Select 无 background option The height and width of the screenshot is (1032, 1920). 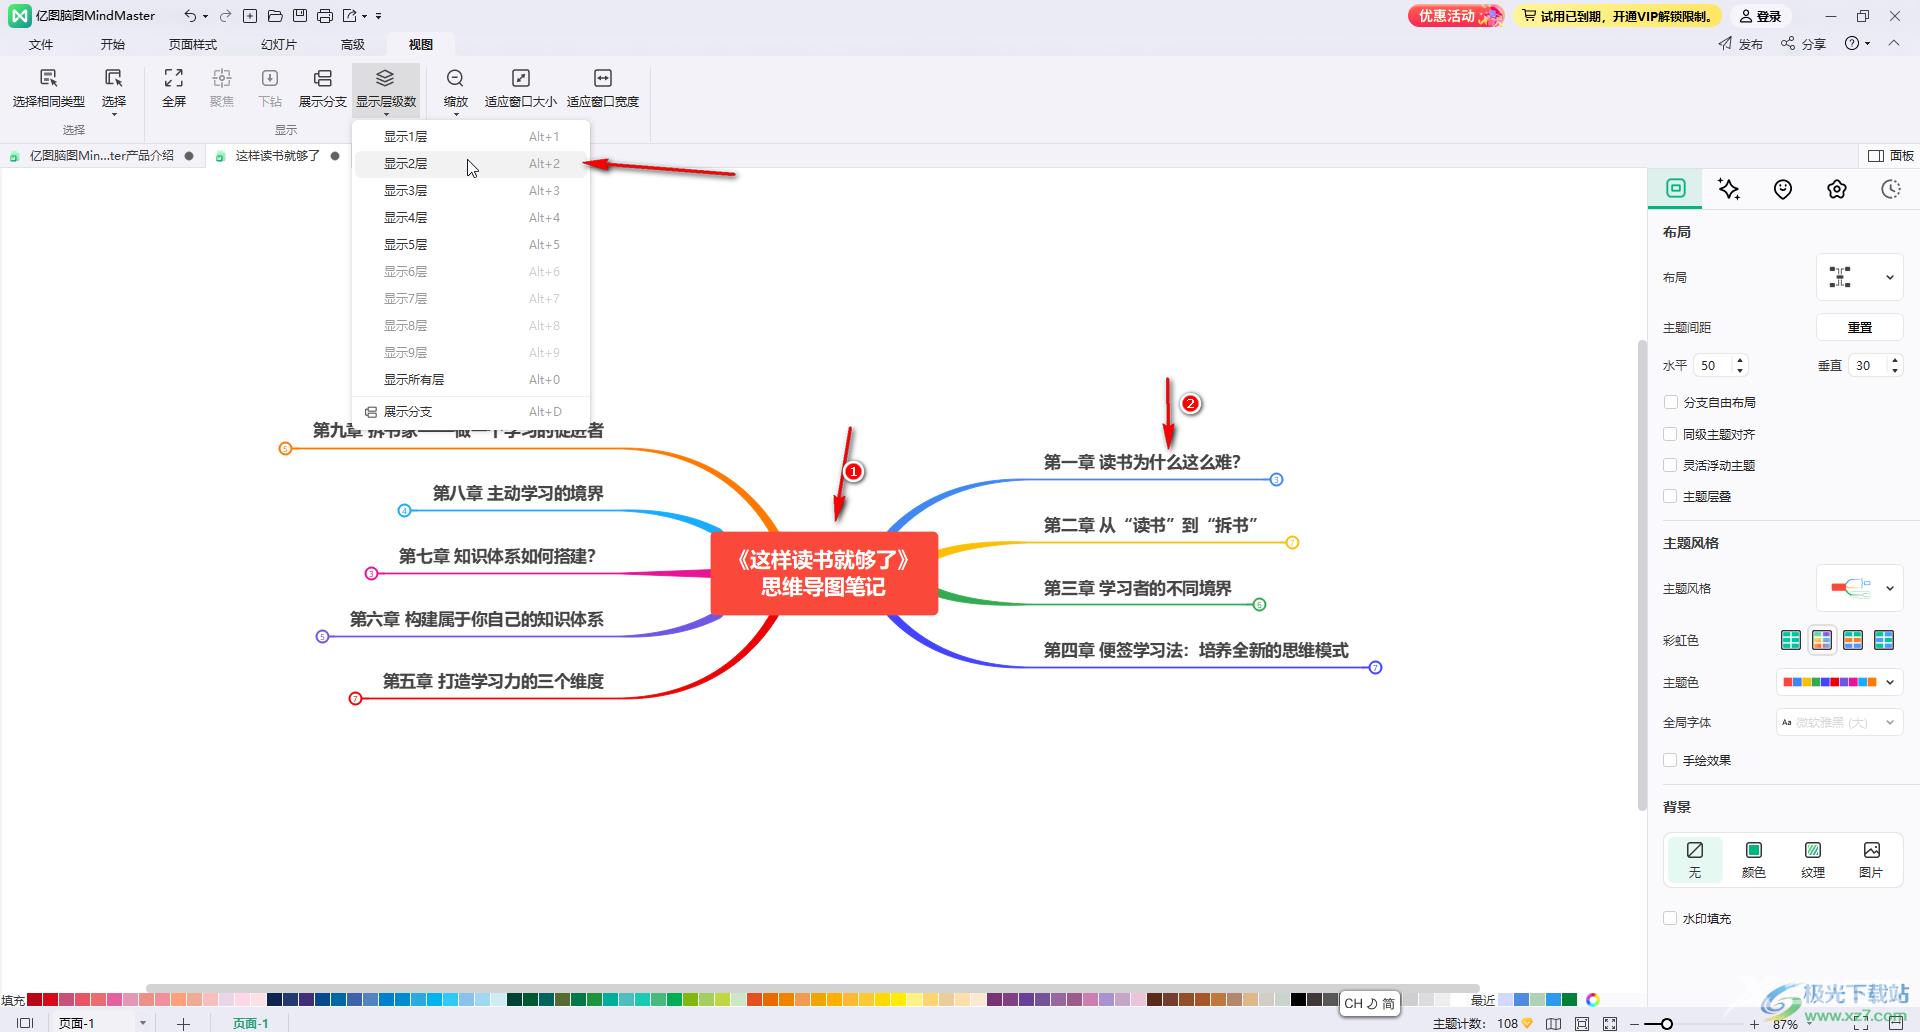coord(1694,859)
